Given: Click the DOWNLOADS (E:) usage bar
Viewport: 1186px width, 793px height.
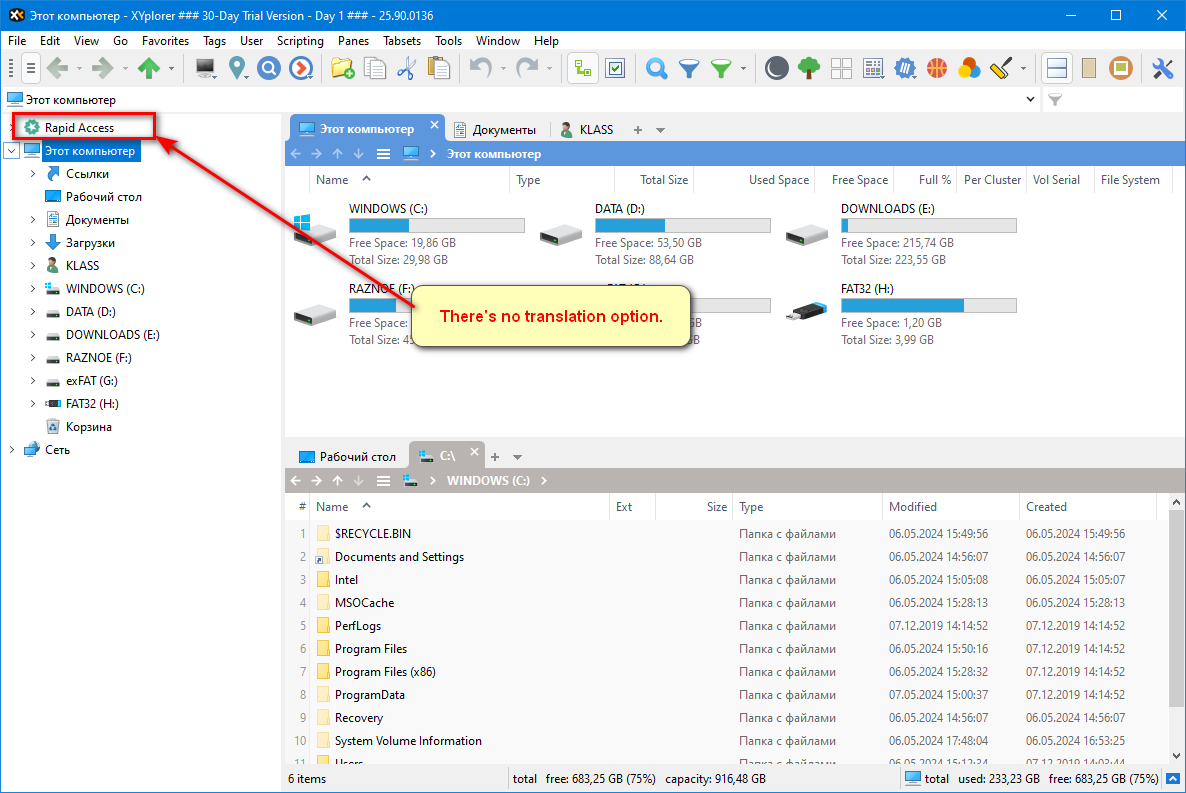Looking at the screenshot, I should (x=928, y=226).
